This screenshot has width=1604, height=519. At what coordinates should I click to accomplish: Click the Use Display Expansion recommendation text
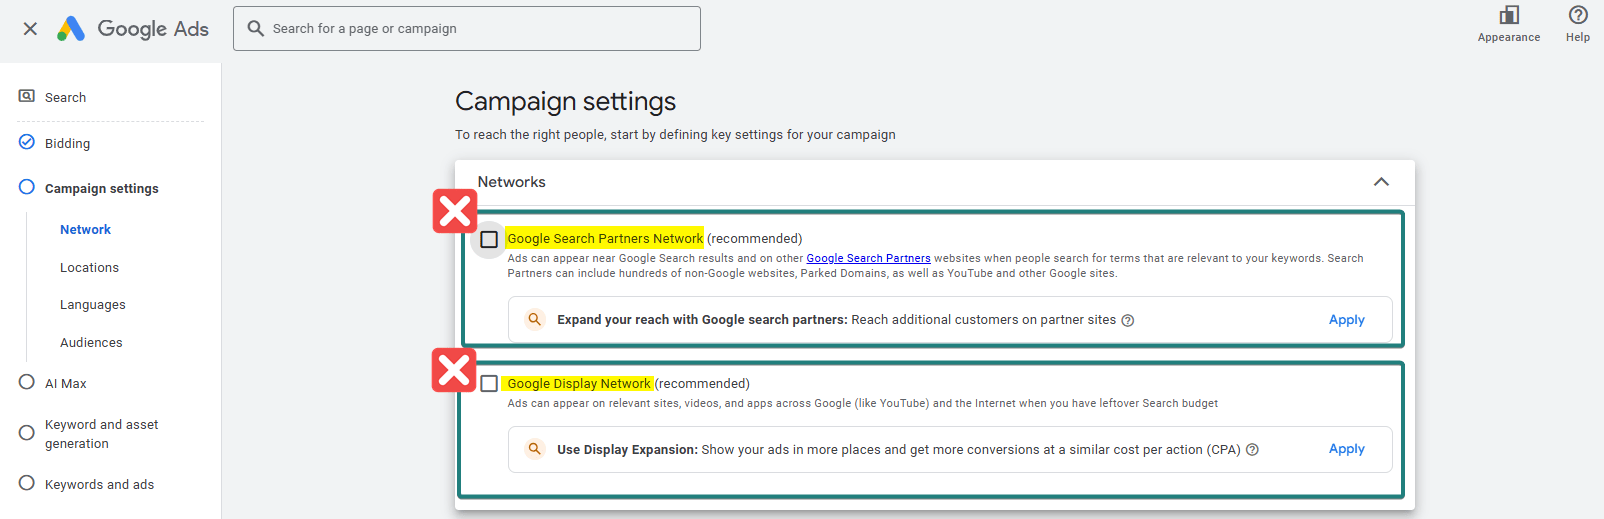coord(899,450)
